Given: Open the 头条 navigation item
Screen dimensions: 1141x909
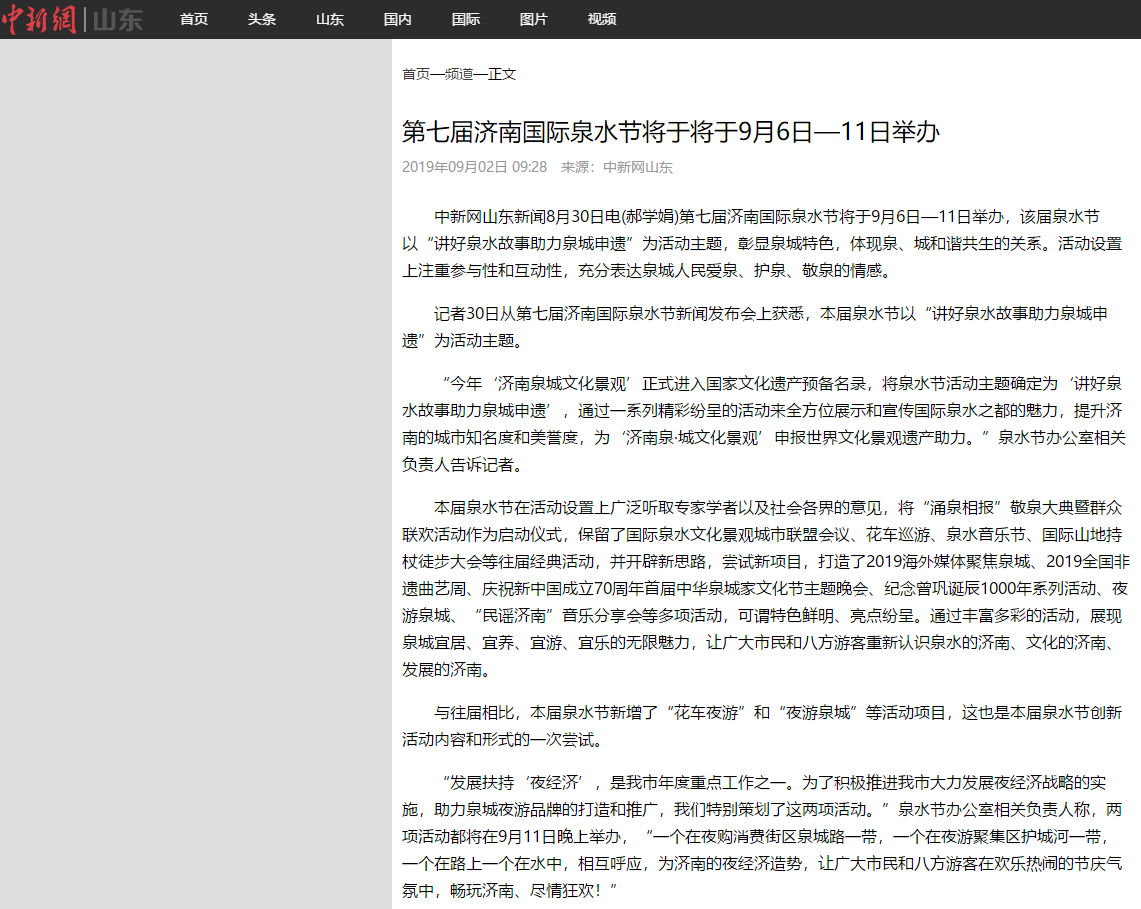Looking at the screenshot, I should [262, 20].
